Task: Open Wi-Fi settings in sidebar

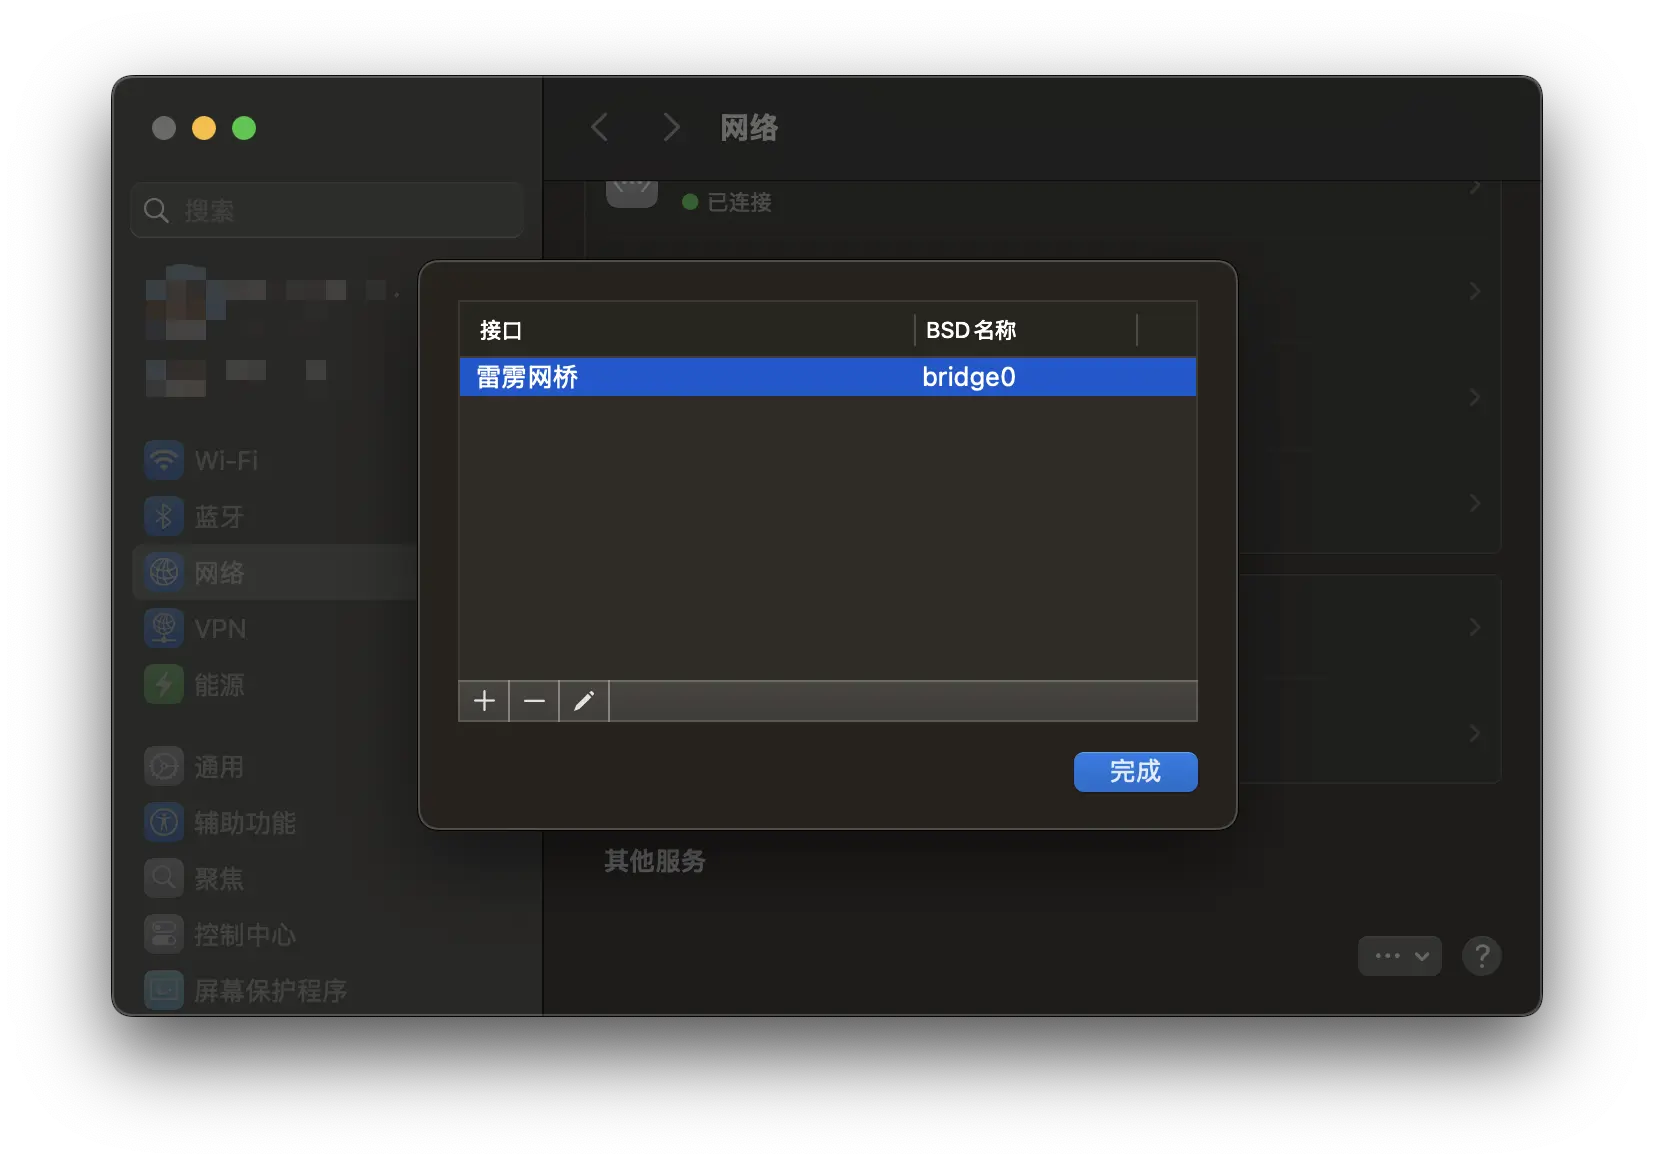Action: tap(226, 461)
